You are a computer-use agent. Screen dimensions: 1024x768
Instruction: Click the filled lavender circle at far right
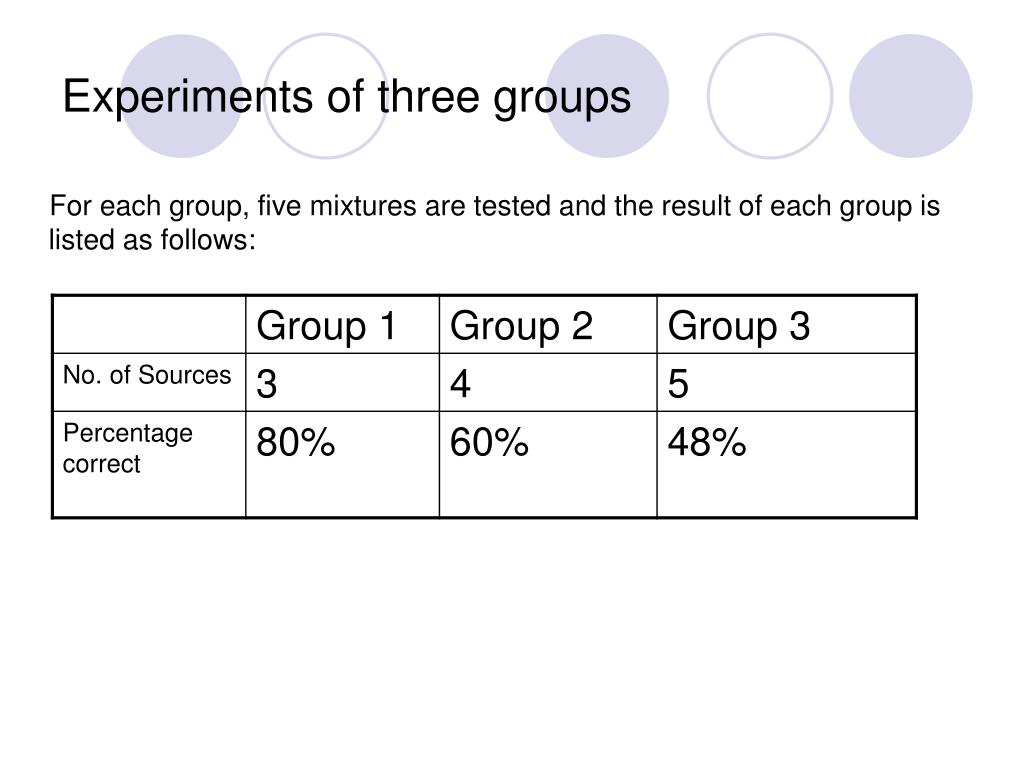(910, 96)
